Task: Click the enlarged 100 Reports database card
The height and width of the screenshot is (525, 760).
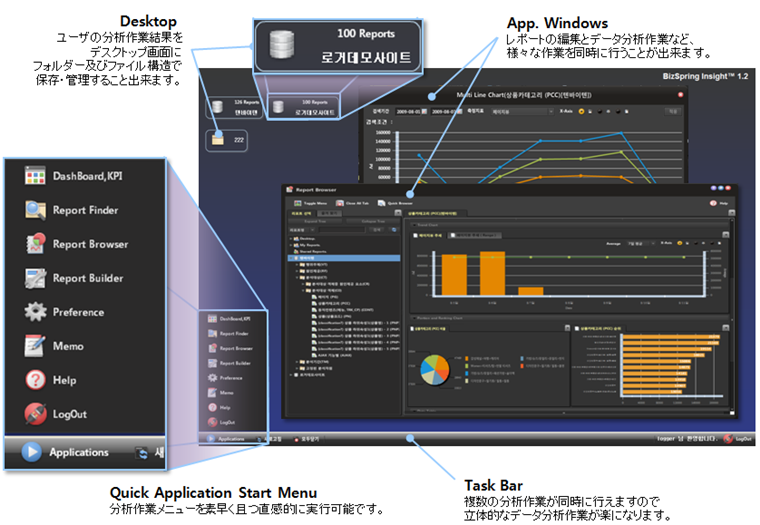Action: tap(338, 46)
